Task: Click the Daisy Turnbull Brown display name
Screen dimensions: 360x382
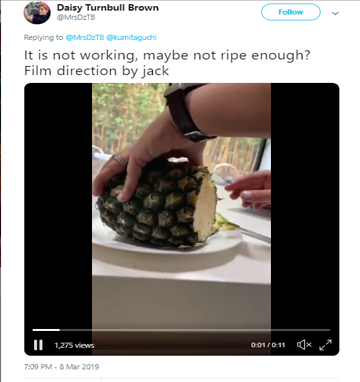Action: pyautogui.click(x=108, y=8)
